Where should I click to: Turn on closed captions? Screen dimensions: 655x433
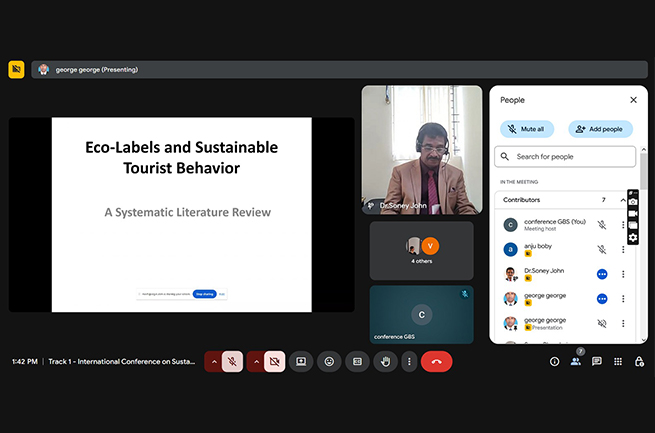pos(357,361)
